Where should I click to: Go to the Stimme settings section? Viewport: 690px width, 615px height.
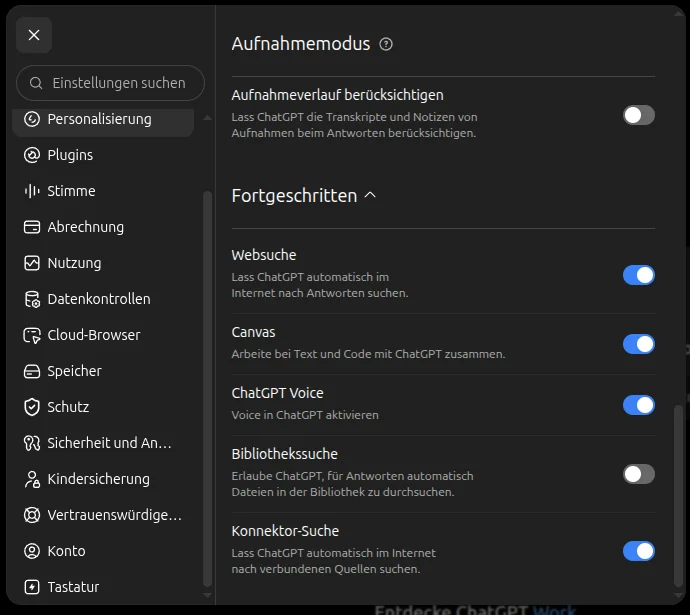[103, 191]
